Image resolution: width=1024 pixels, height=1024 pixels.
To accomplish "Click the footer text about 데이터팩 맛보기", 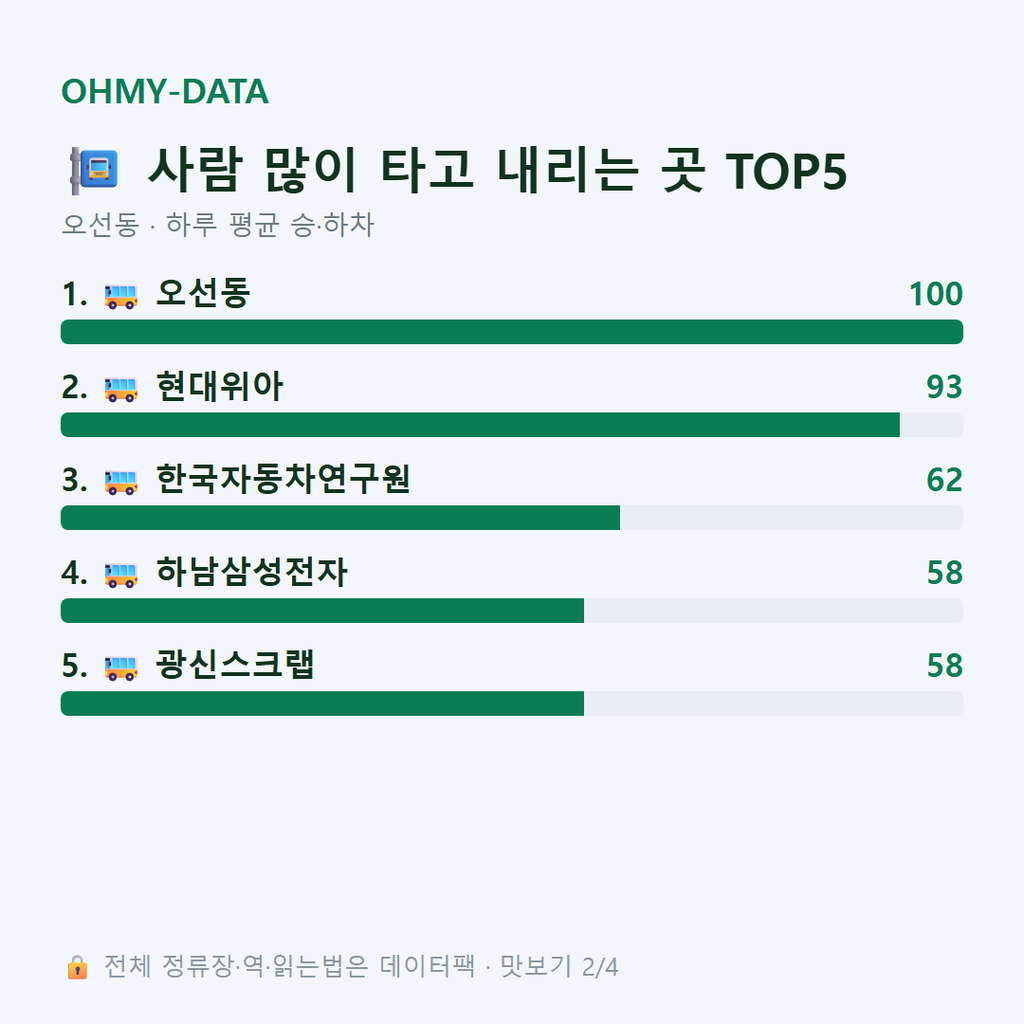I will pyautogui.click(x=360, y=967).
